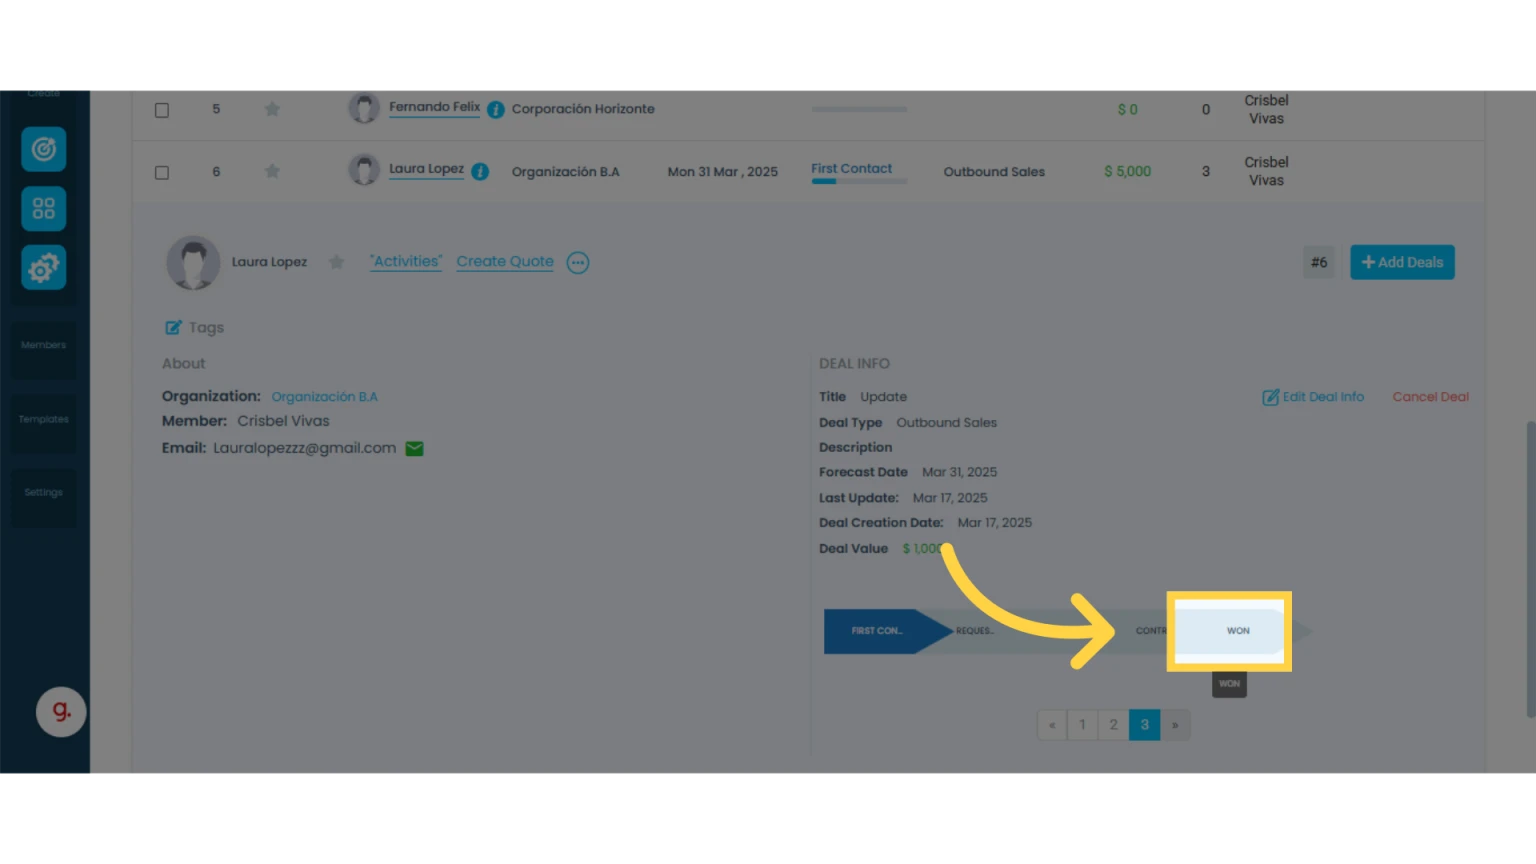Viewport: 1536px width, 864px height.
Task: Click 'Outbound Sales' cell in row 6
Action: [x=994, y=172]
